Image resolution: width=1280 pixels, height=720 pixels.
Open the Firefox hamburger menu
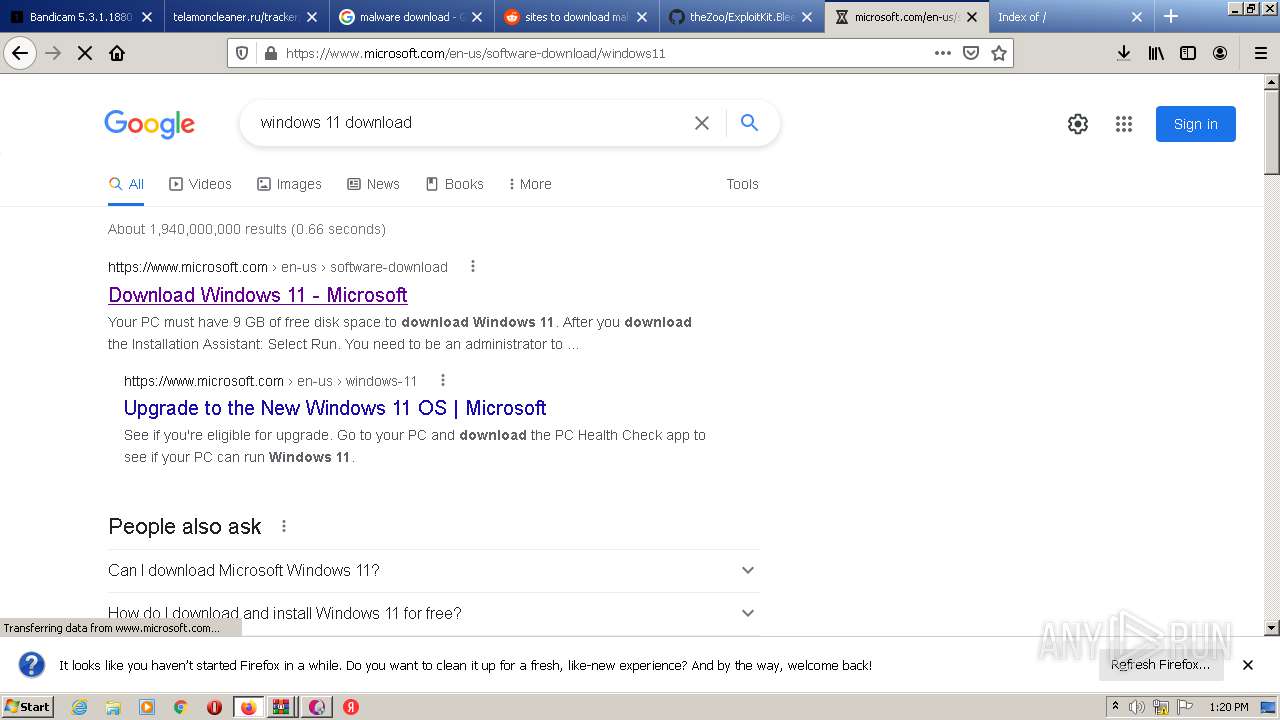[x=1260, y=53]
